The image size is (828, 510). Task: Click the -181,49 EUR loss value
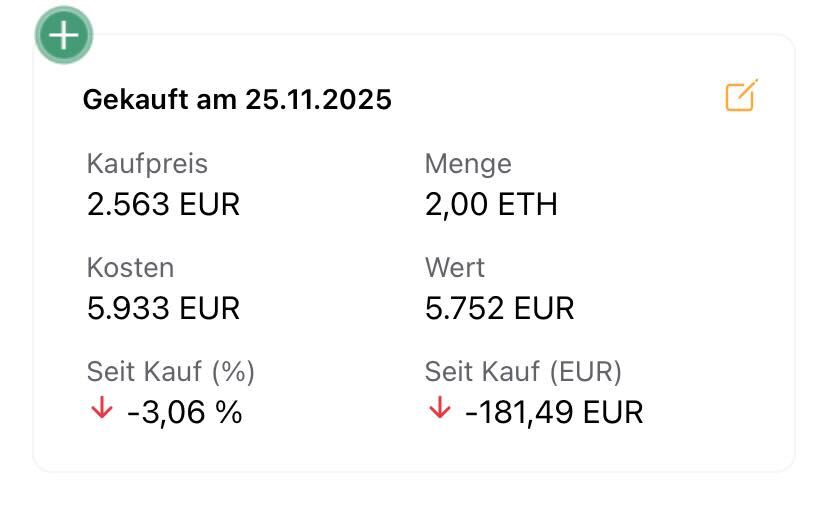click(x=554, y=412)
